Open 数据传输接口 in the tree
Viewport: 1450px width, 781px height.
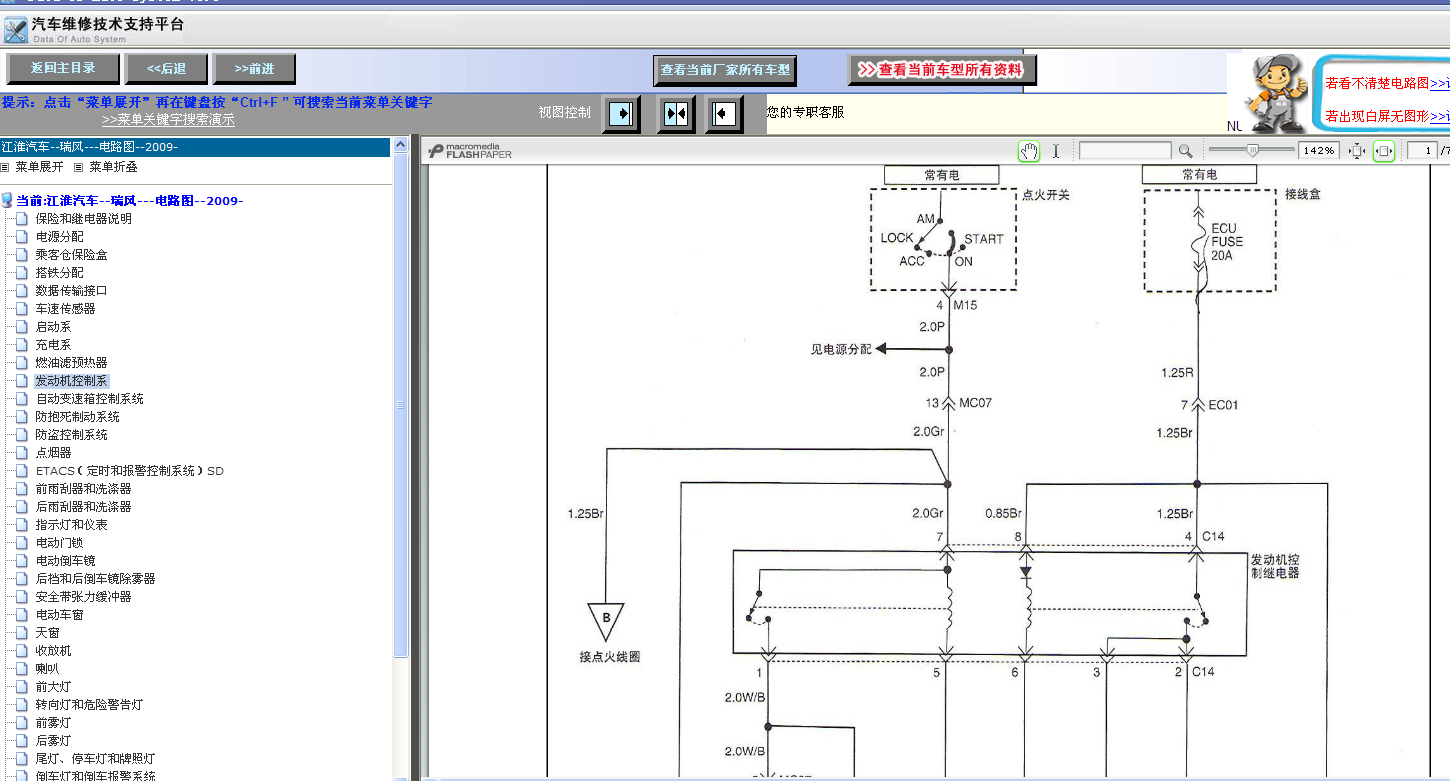point(72,291)
